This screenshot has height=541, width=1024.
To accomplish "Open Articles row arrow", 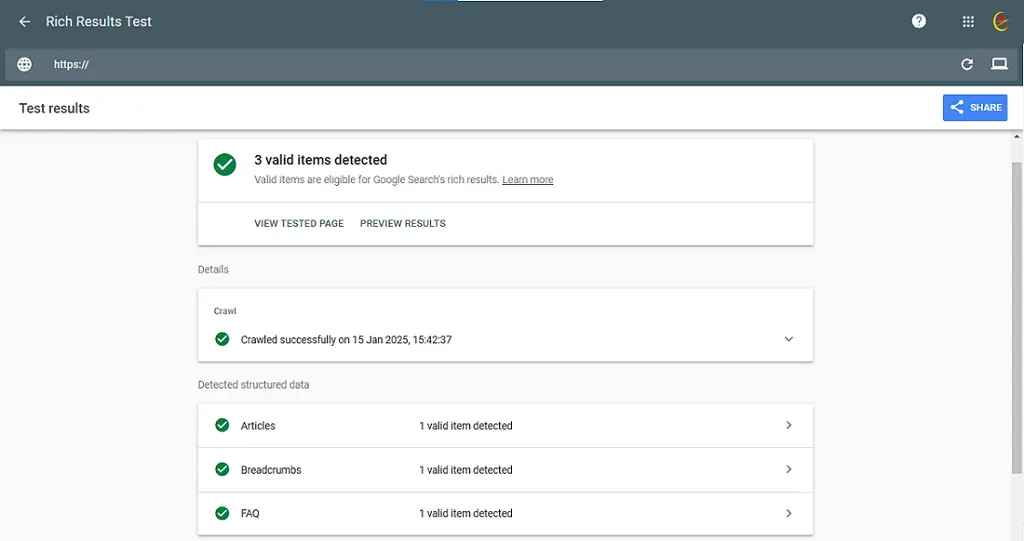I will (x=789, y=425).
